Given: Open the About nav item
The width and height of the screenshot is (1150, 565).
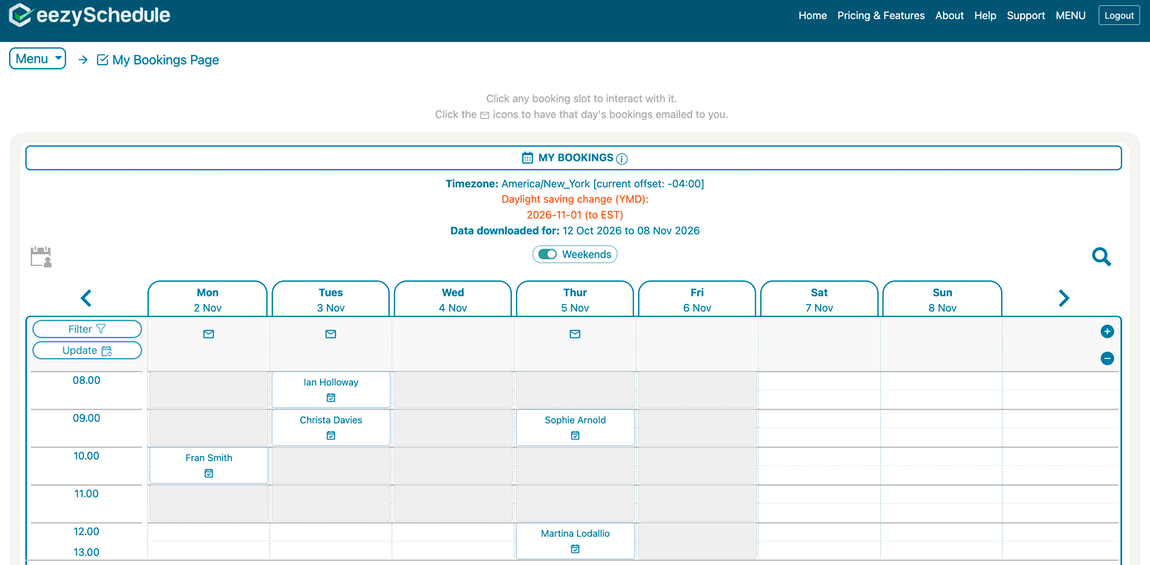Looking at the screenshot, I should tap(949, 15).
